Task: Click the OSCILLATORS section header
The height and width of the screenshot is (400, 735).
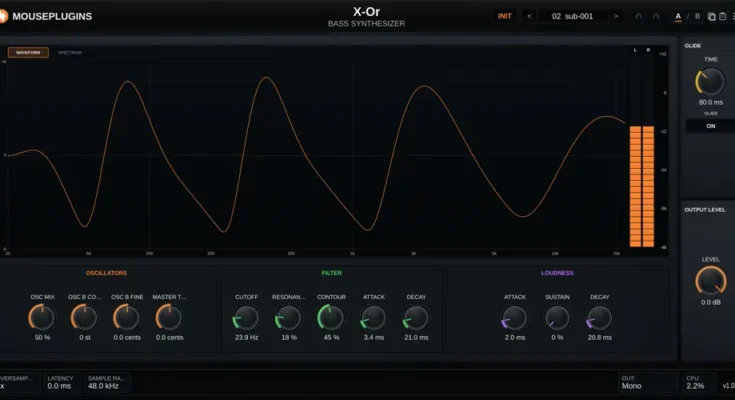Action: pyautogui.click(x=106, y=273)
